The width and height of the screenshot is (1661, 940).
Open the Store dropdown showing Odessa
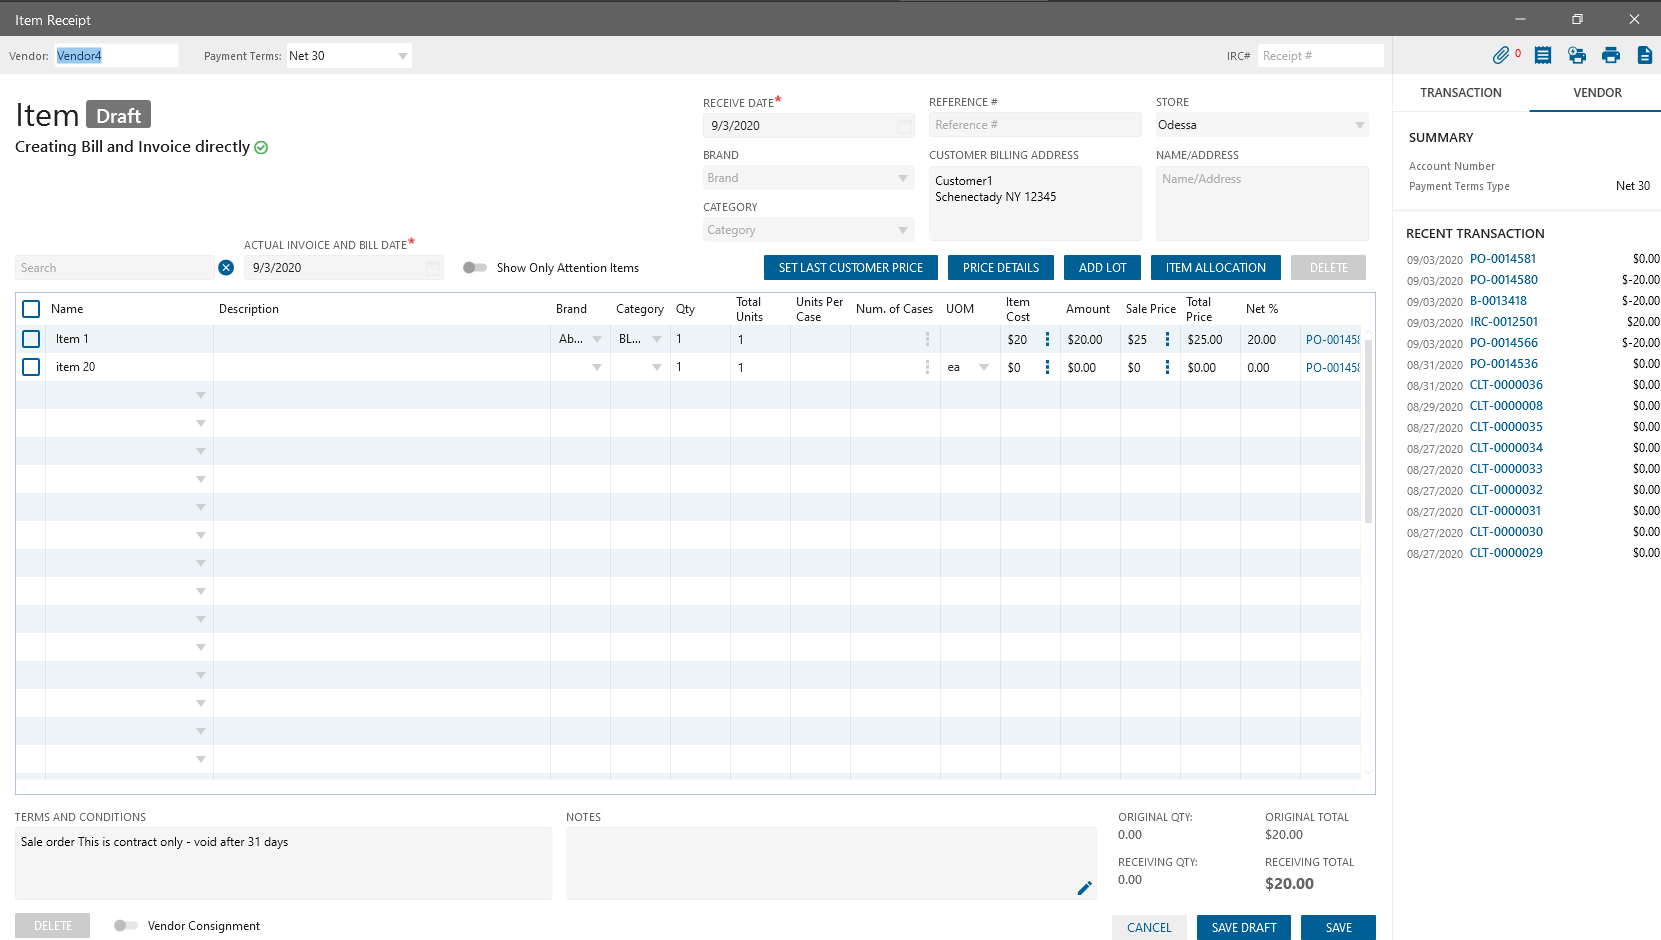(1359, 125)
